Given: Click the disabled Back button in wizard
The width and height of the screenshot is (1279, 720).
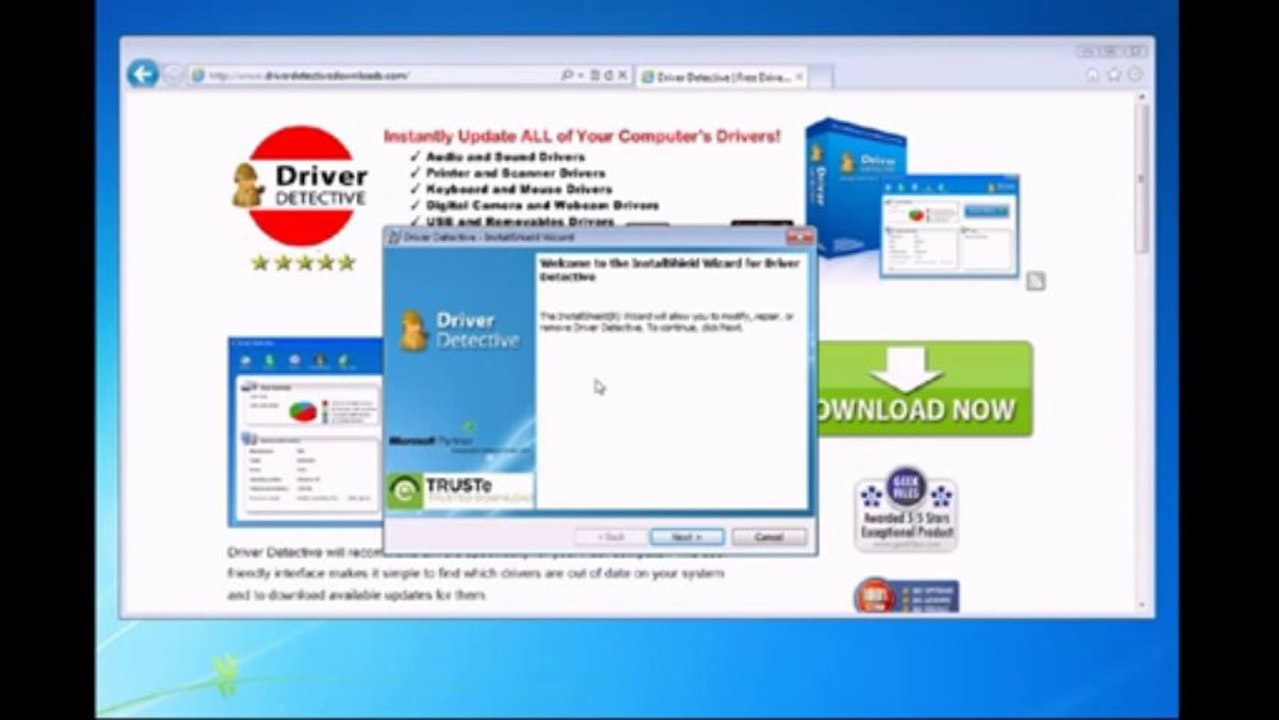Looking at the screenshot, I should pos(611,537).
